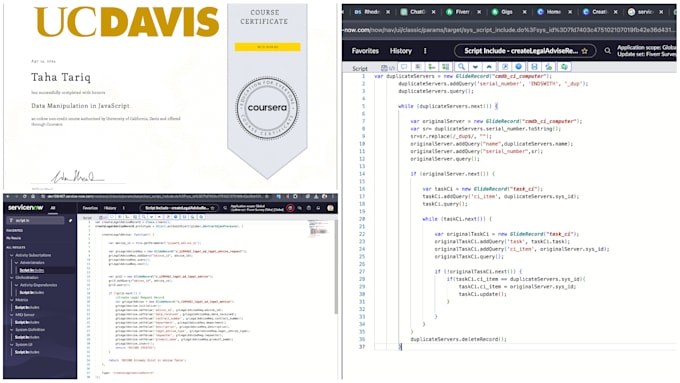
Task: Collapse the Activity Dependencies tree node
Action: coord(16,285)
